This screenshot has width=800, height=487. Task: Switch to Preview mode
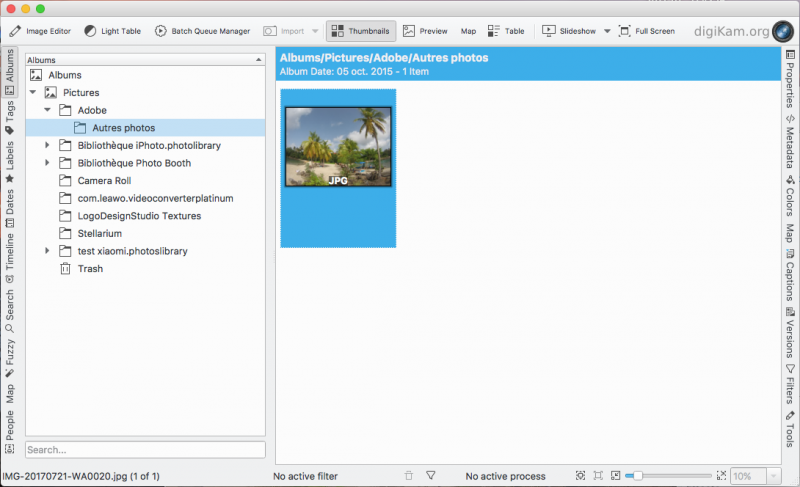tap(425, 31)
